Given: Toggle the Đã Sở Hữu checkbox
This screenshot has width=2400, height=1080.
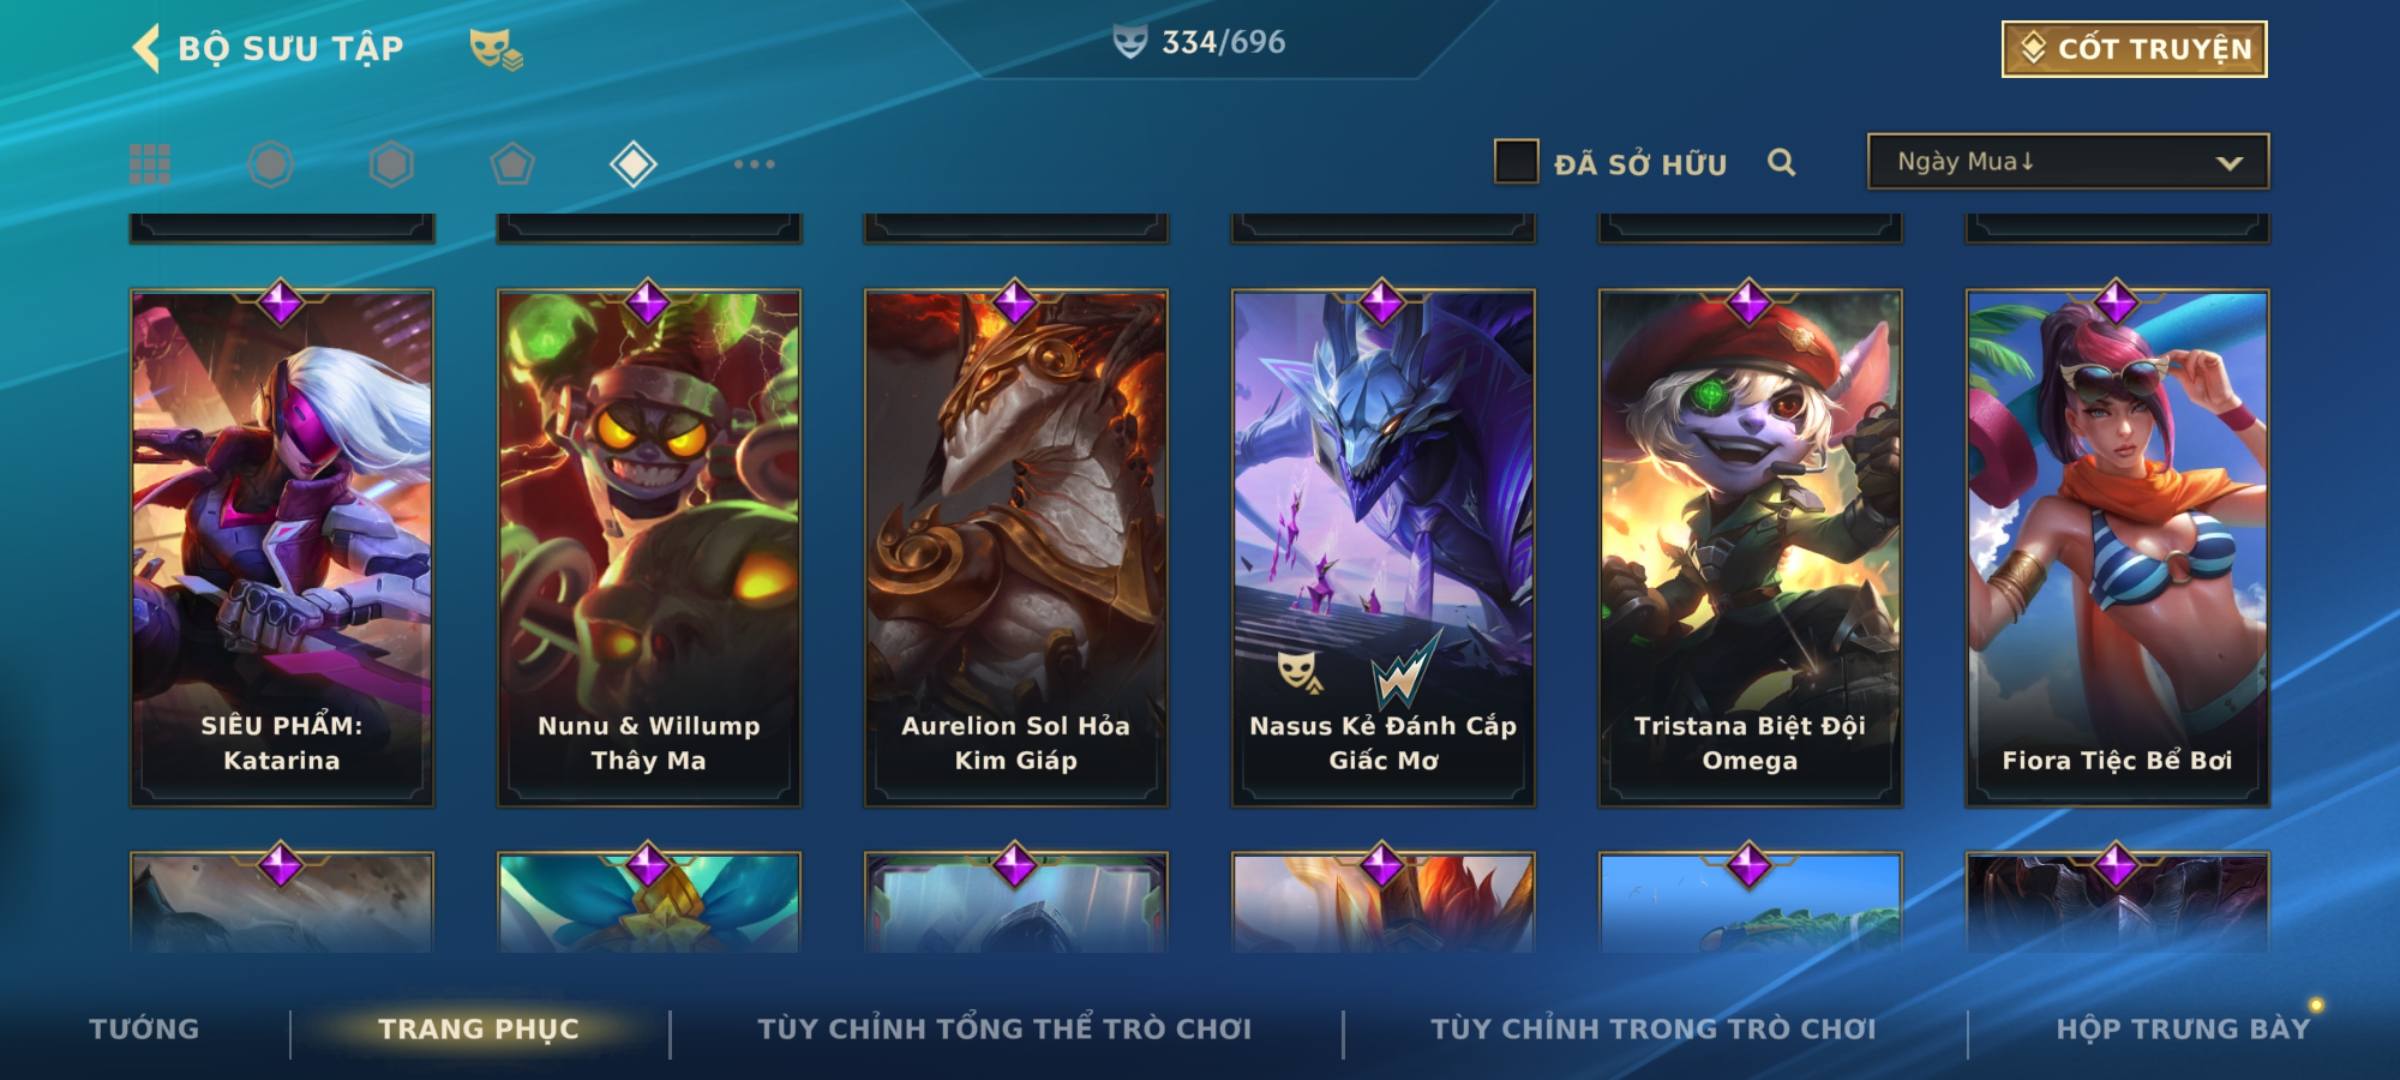Looking at the screenshot, I should [x=1516, y=162].
